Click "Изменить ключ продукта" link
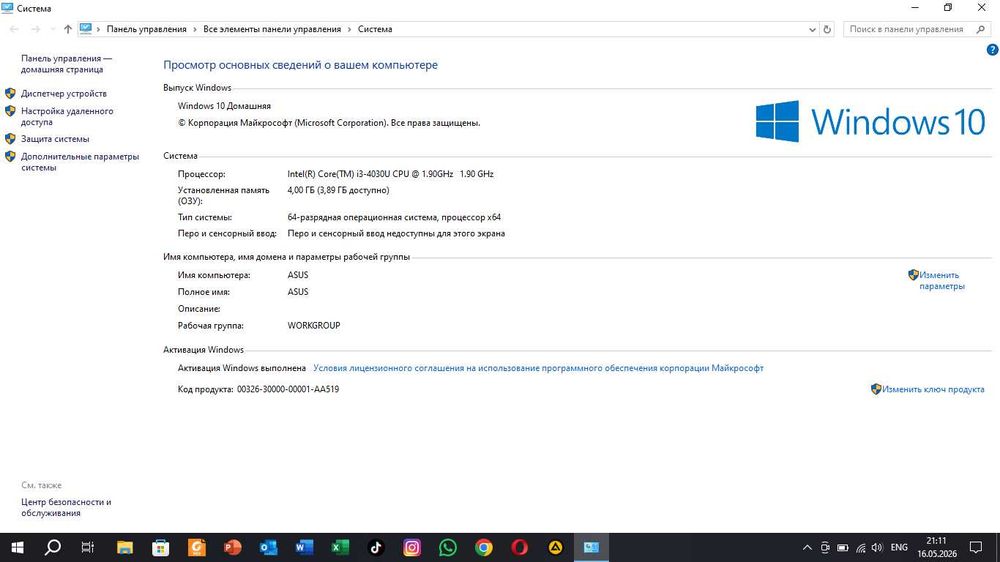The width and height of the screenshot is (1000, 562). pyautogui.click(x=933, y=389)
